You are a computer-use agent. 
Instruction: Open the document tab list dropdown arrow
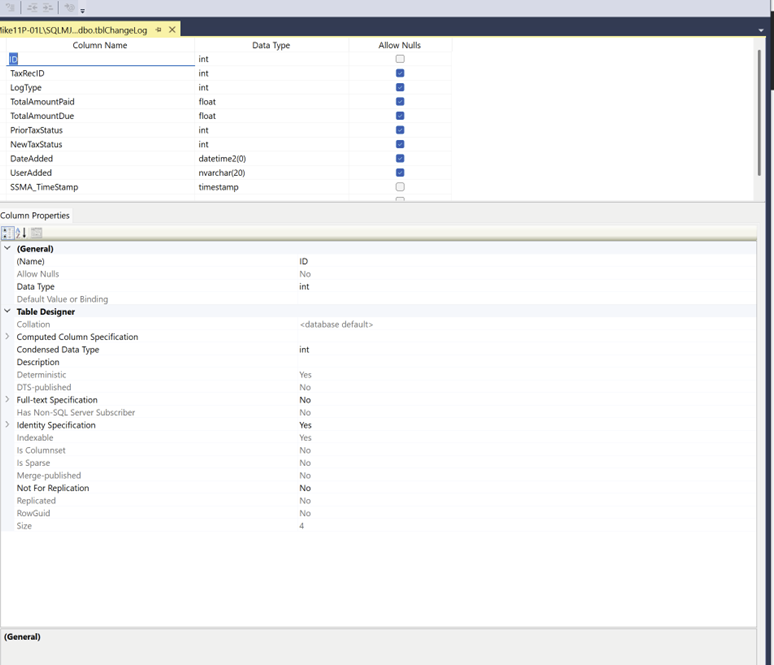click(x=761, y=30)
